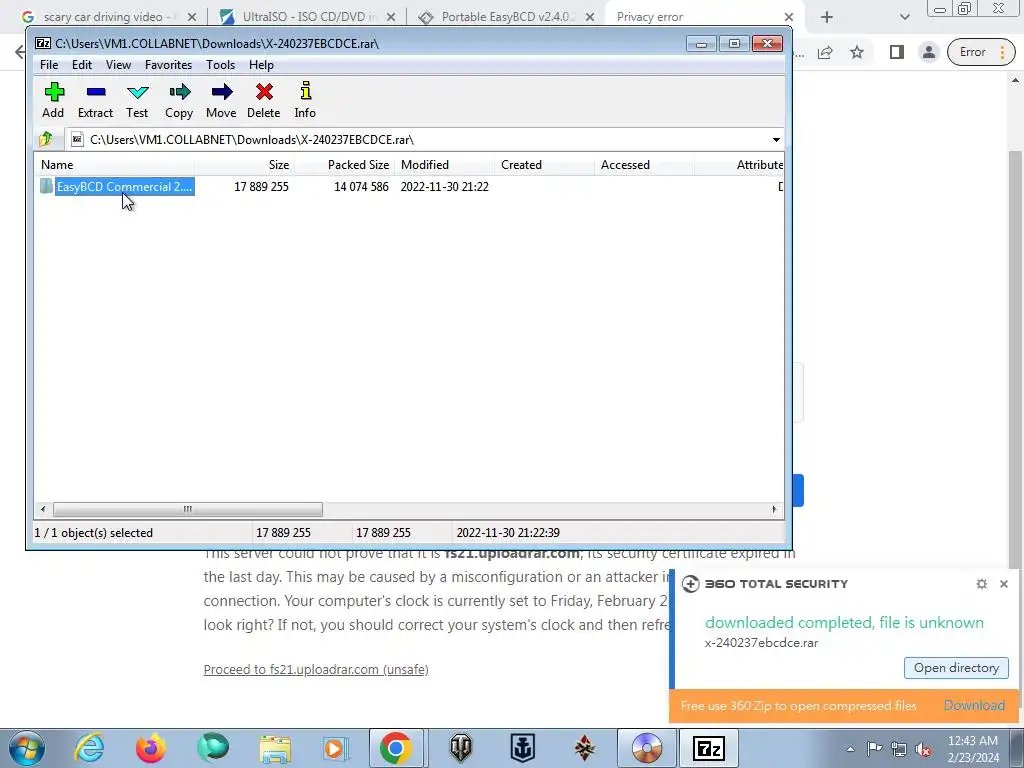The image size is (1024, 768).
Task: Sort by Modified column header
Action: click(x=444, y=165)
